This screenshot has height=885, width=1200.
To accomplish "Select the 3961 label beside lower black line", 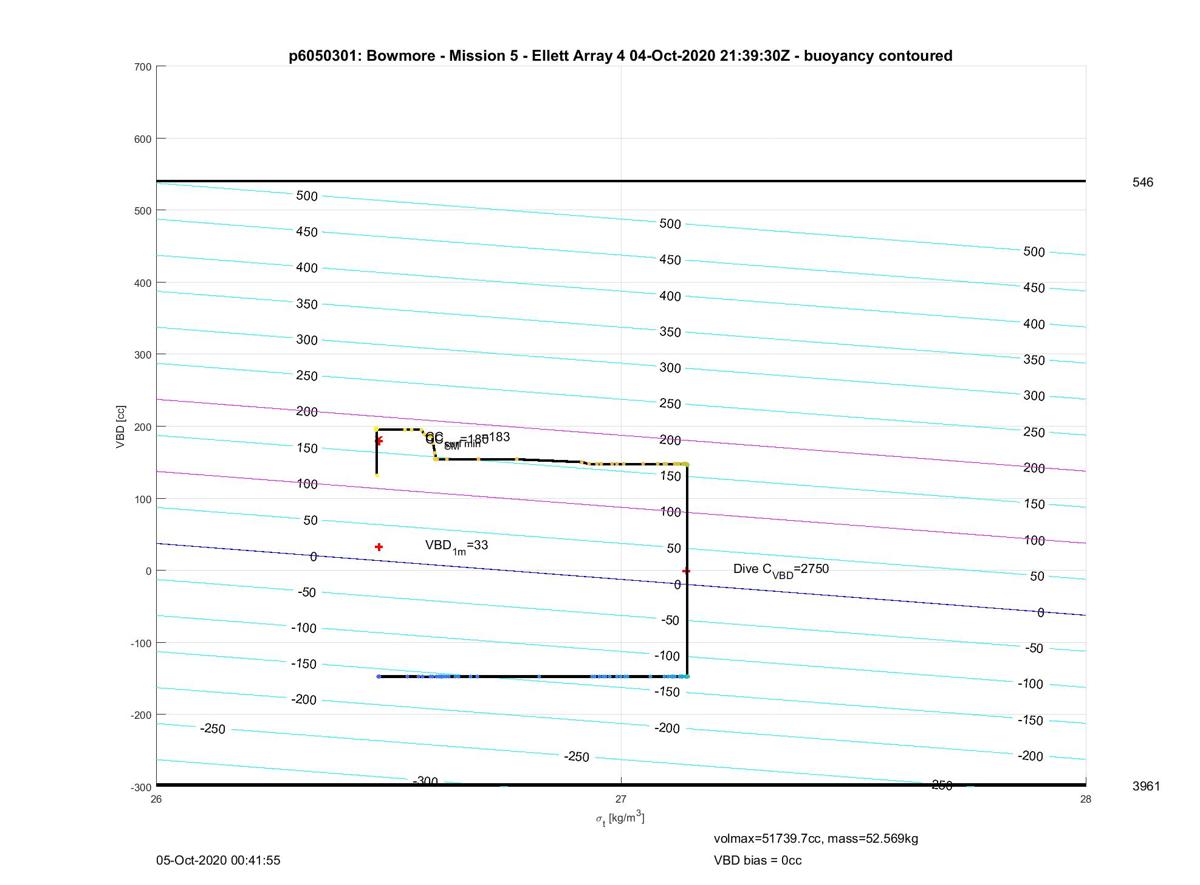I will point(1146,786).
